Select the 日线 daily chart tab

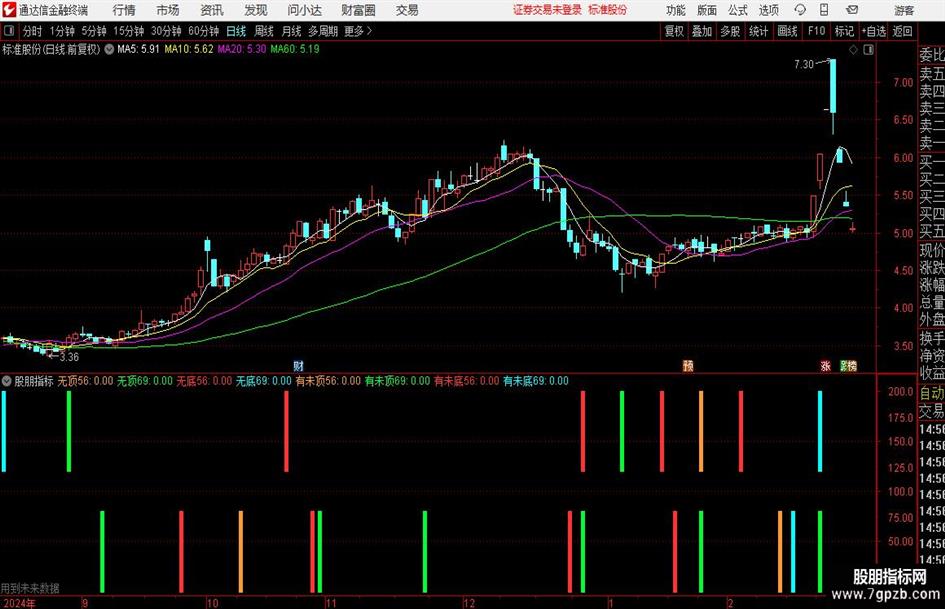coord(236,31)
